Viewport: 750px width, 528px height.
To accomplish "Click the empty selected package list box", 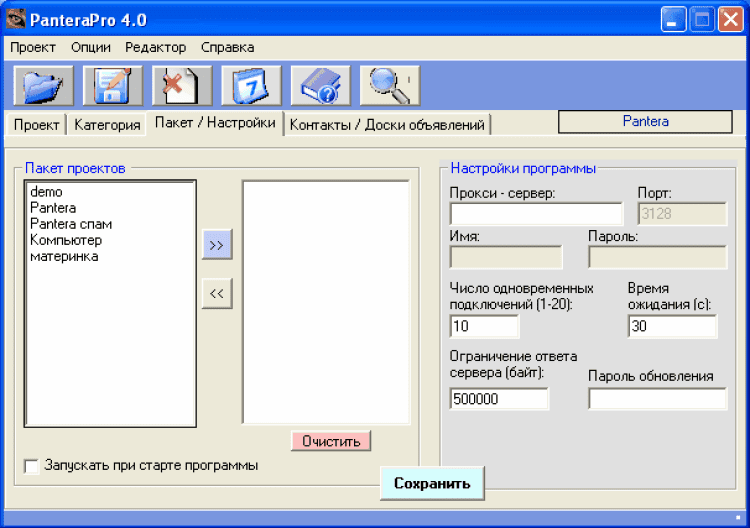I will pyautogui.click(x=326, y=302).
